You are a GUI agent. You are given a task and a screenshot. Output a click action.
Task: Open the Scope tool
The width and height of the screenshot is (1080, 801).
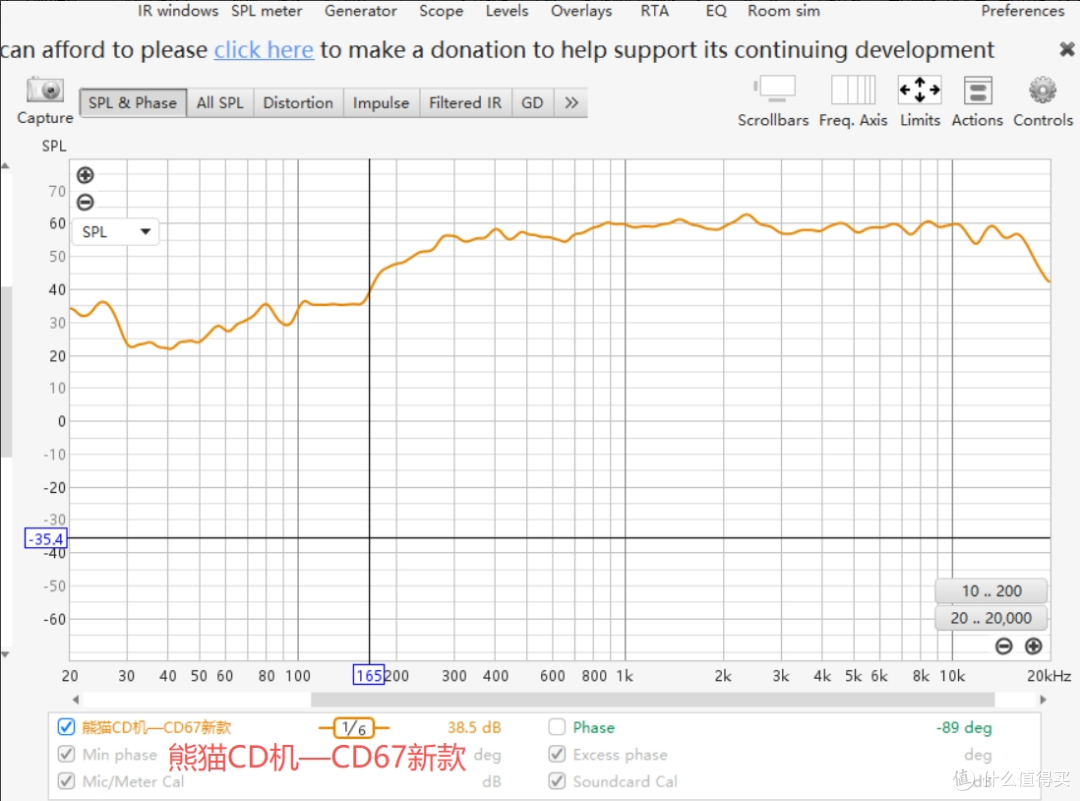442,10
